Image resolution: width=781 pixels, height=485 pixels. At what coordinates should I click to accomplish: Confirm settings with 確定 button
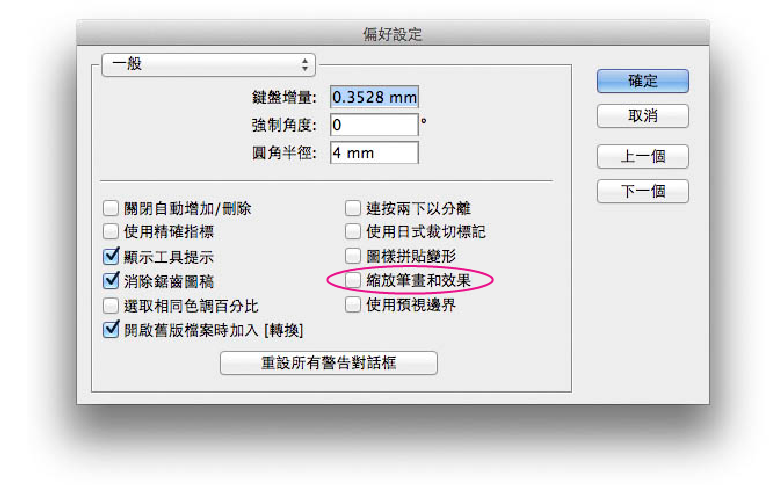tap(643, 81)
